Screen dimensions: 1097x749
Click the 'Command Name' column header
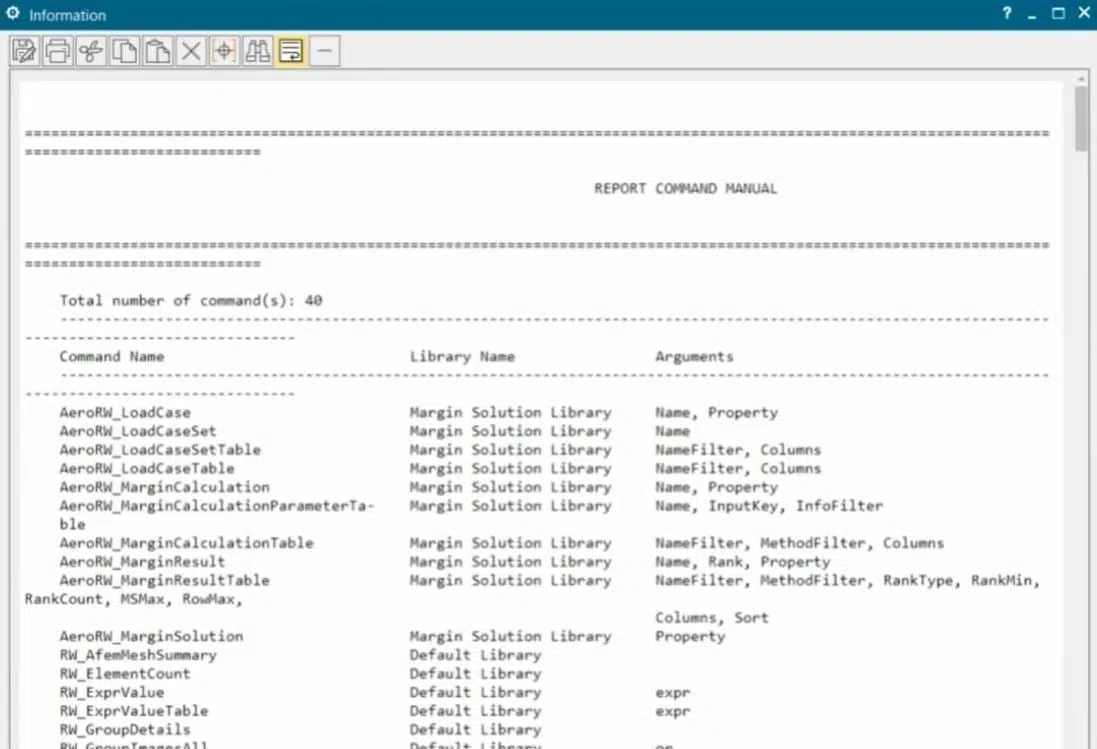point(112,357)
